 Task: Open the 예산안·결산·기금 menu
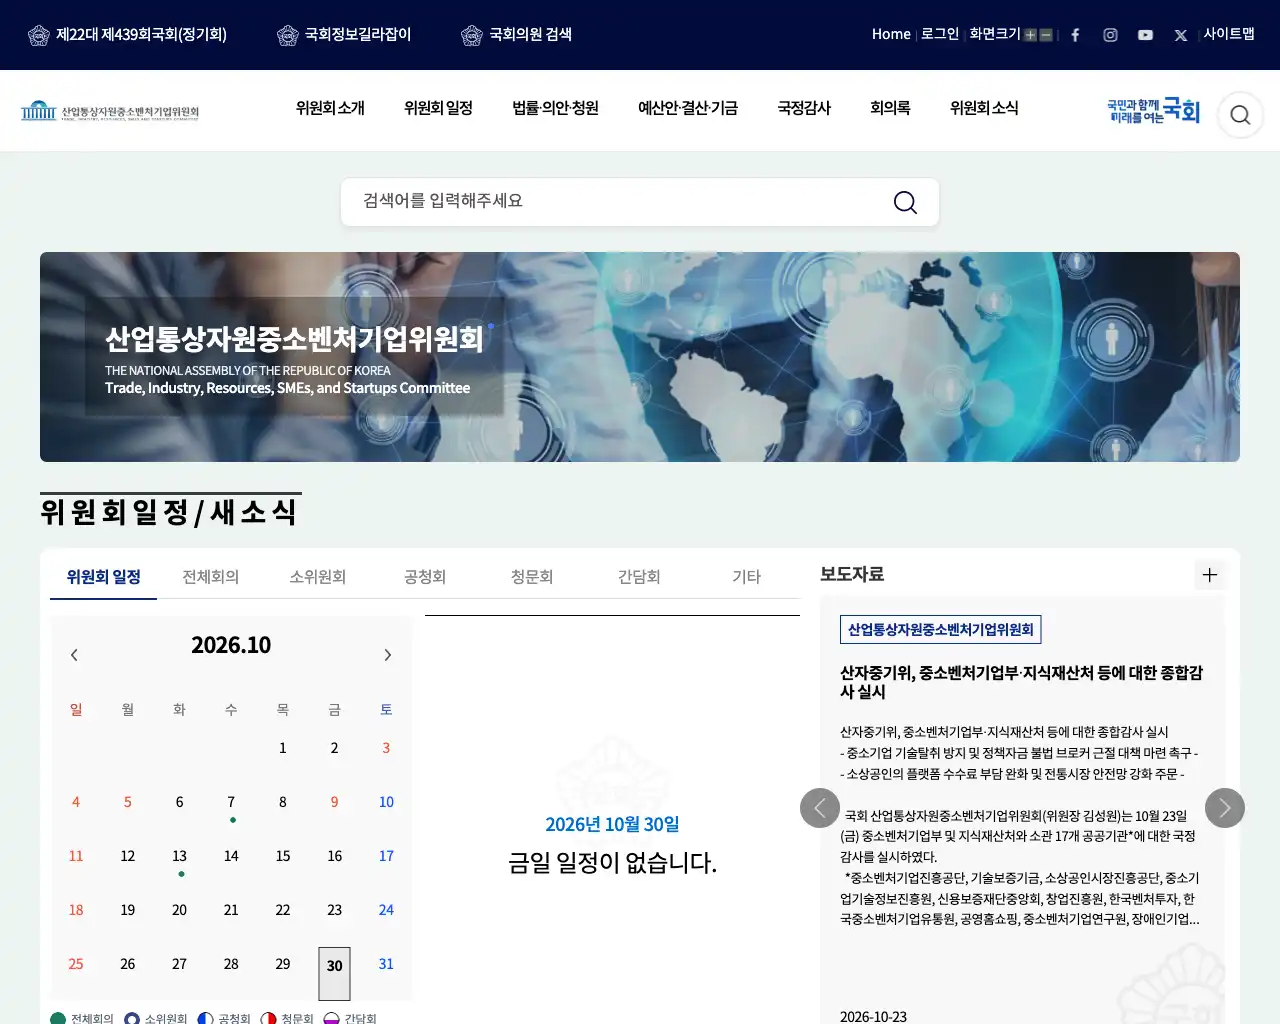688,108
